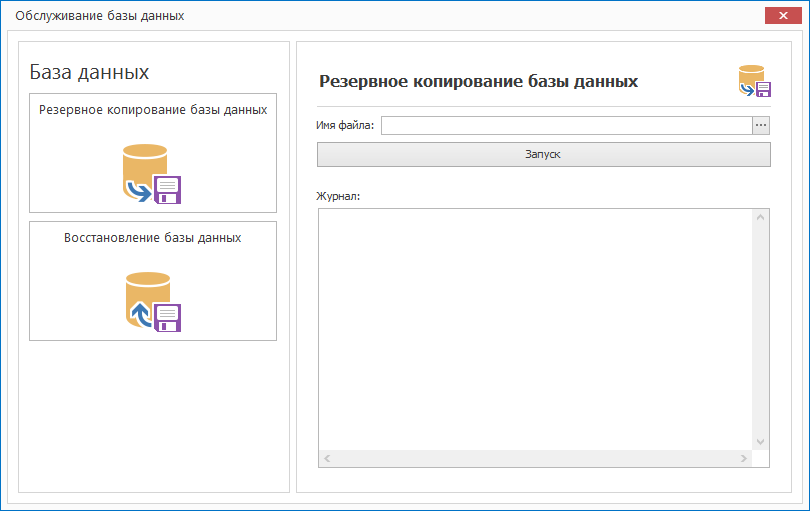Screen dimensions: 810x511
Task: Close the Обслуживание базы данных window
Action: 783,16
